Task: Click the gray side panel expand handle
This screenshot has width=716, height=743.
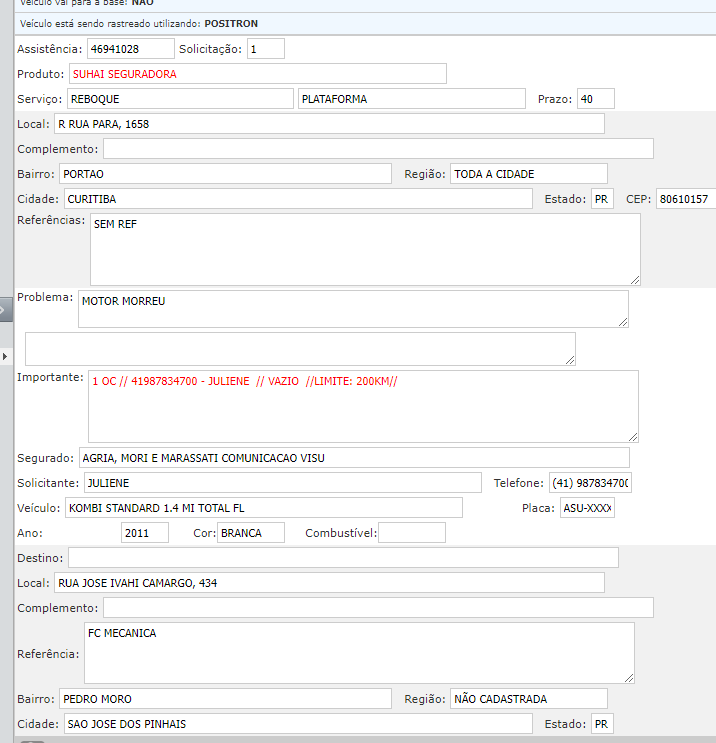Action: coord(5,311)
